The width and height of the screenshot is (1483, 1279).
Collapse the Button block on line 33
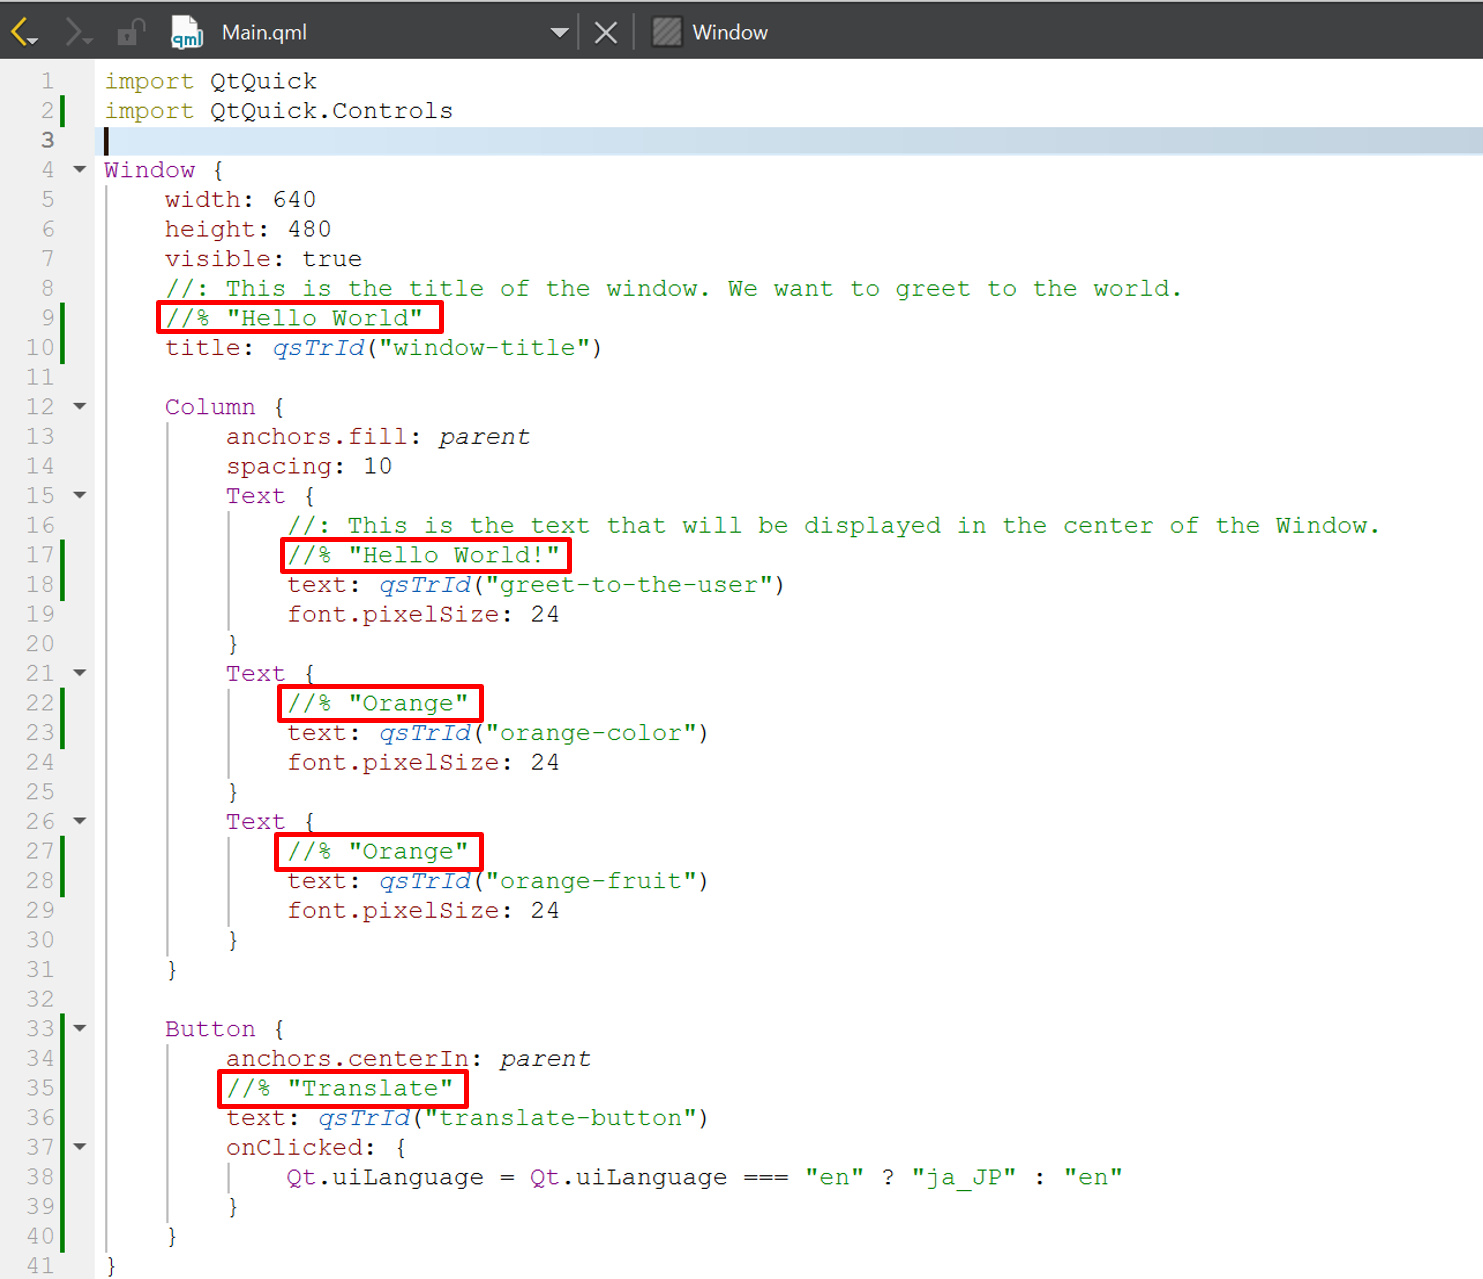[80, 1029]
